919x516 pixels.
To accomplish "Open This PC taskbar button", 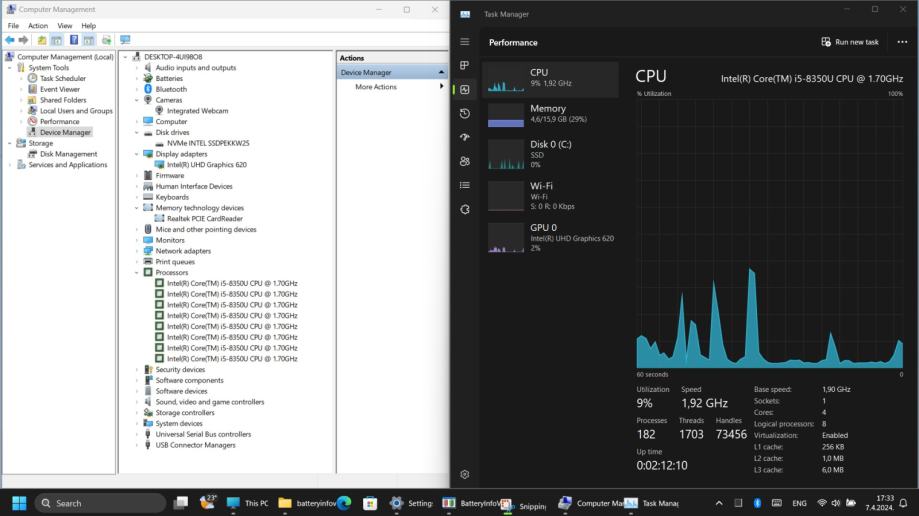I will (x=248, y=503).
